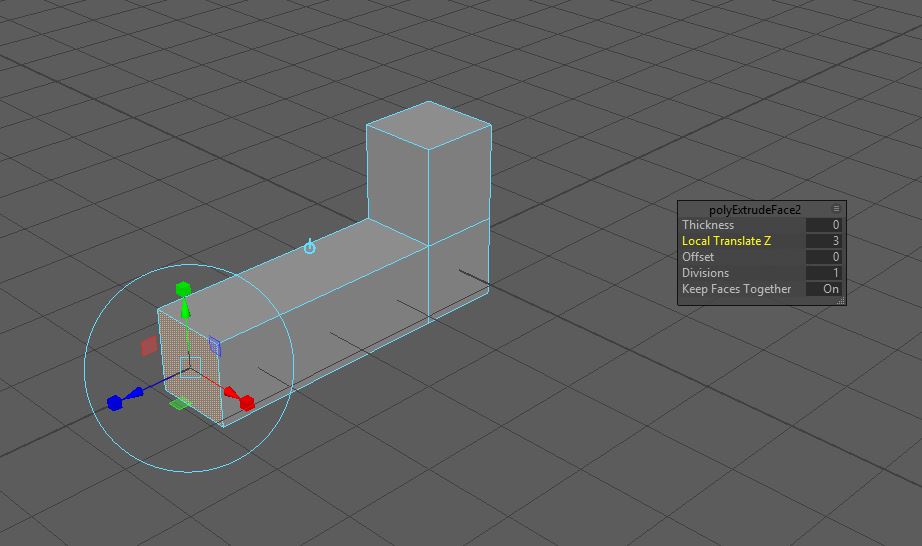Screen dimensions: 922x546
Task: Click the Thickness label
Action: (x=708, y=225)
